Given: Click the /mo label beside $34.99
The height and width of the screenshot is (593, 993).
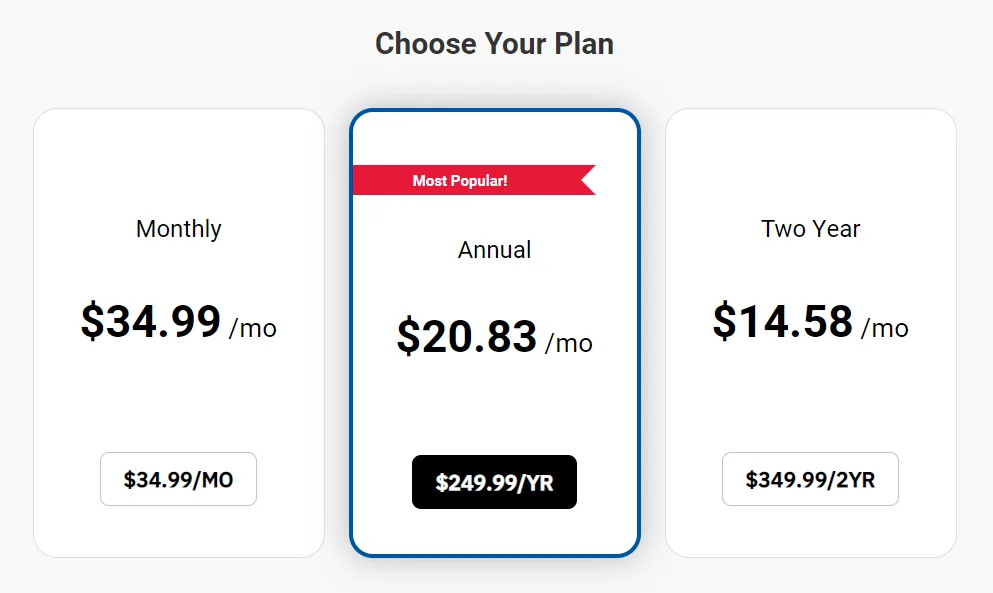Looking at the screenshot, I should [253, 328].
